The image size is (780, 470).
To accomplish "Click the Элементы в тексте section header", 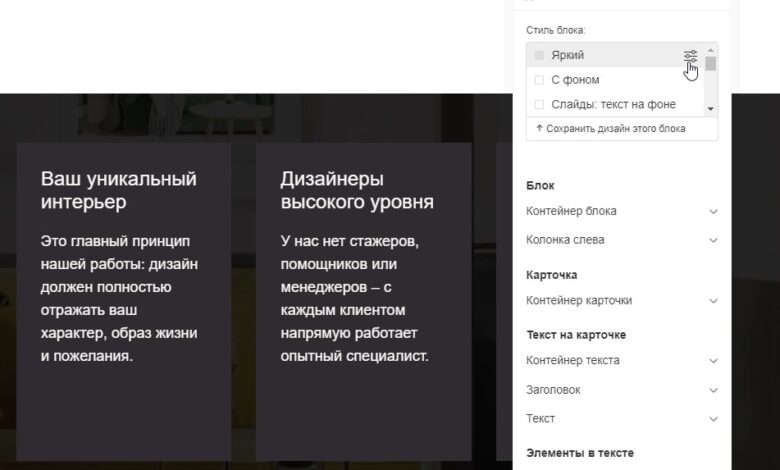I will [579, 453].
